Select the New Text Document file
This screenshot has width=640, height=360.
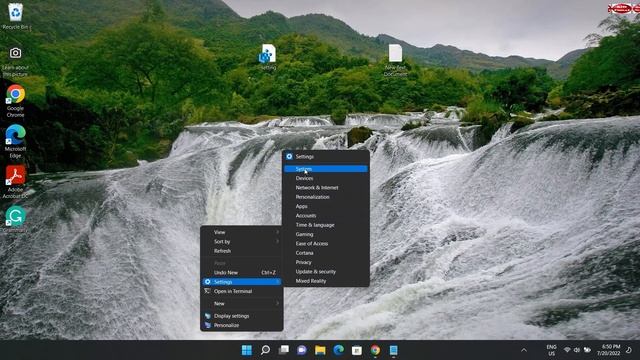tap(395, 60)
